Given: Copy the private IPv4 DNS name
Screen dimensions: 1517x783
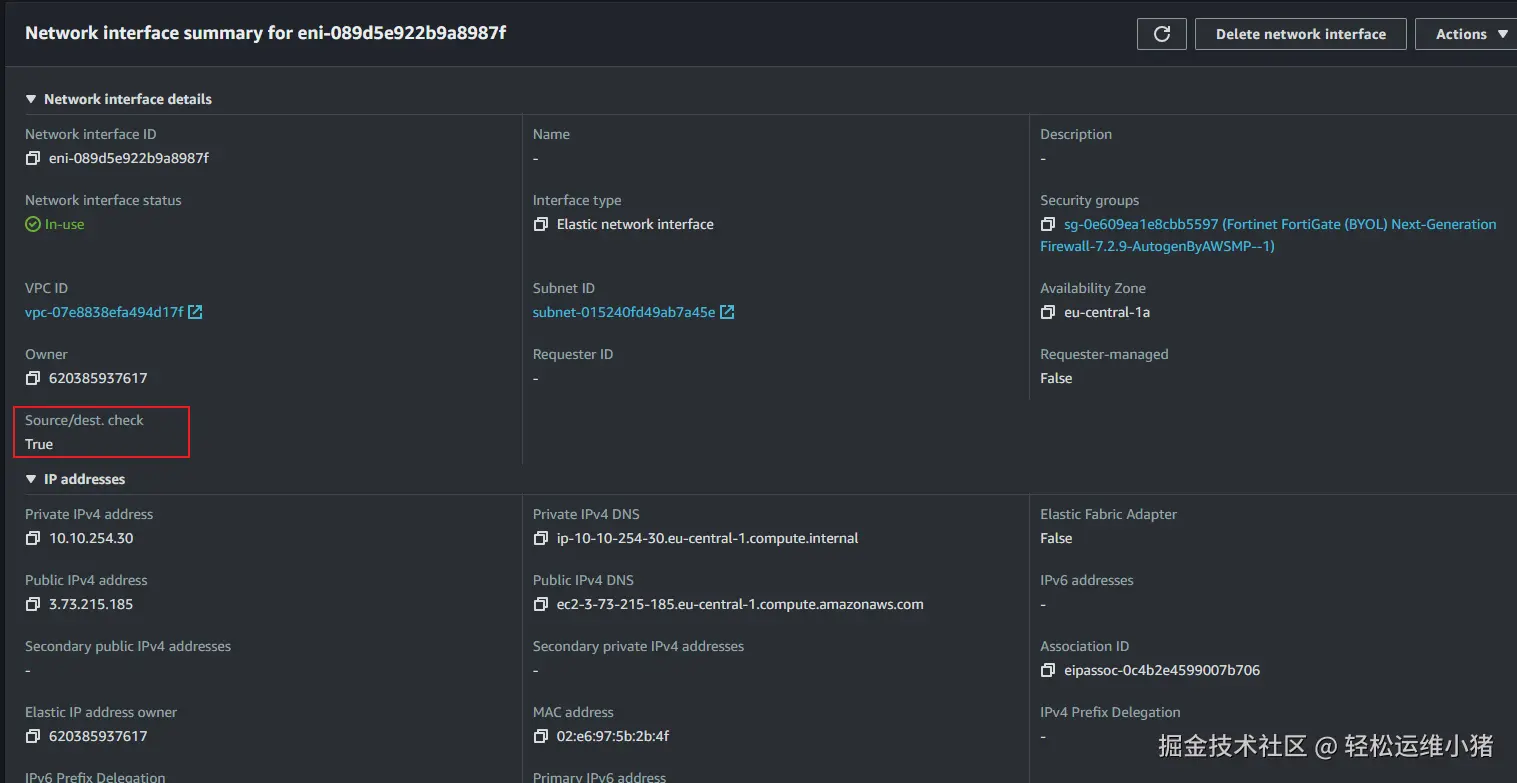Looking at the screenshot, I should (541, 538).
